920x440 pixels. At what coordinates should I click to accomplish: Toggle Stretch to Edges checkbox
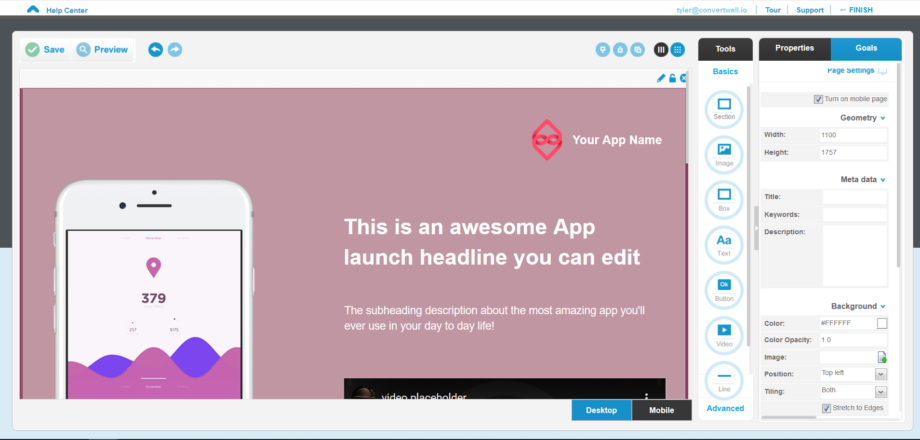[x=826, y=408]
